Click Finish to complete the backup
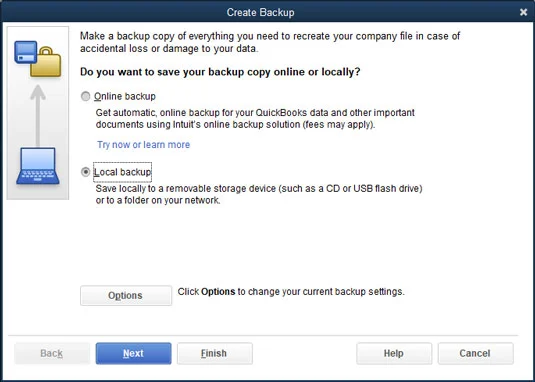The width and height of the screenshot is (535, 382). point(215,353)
